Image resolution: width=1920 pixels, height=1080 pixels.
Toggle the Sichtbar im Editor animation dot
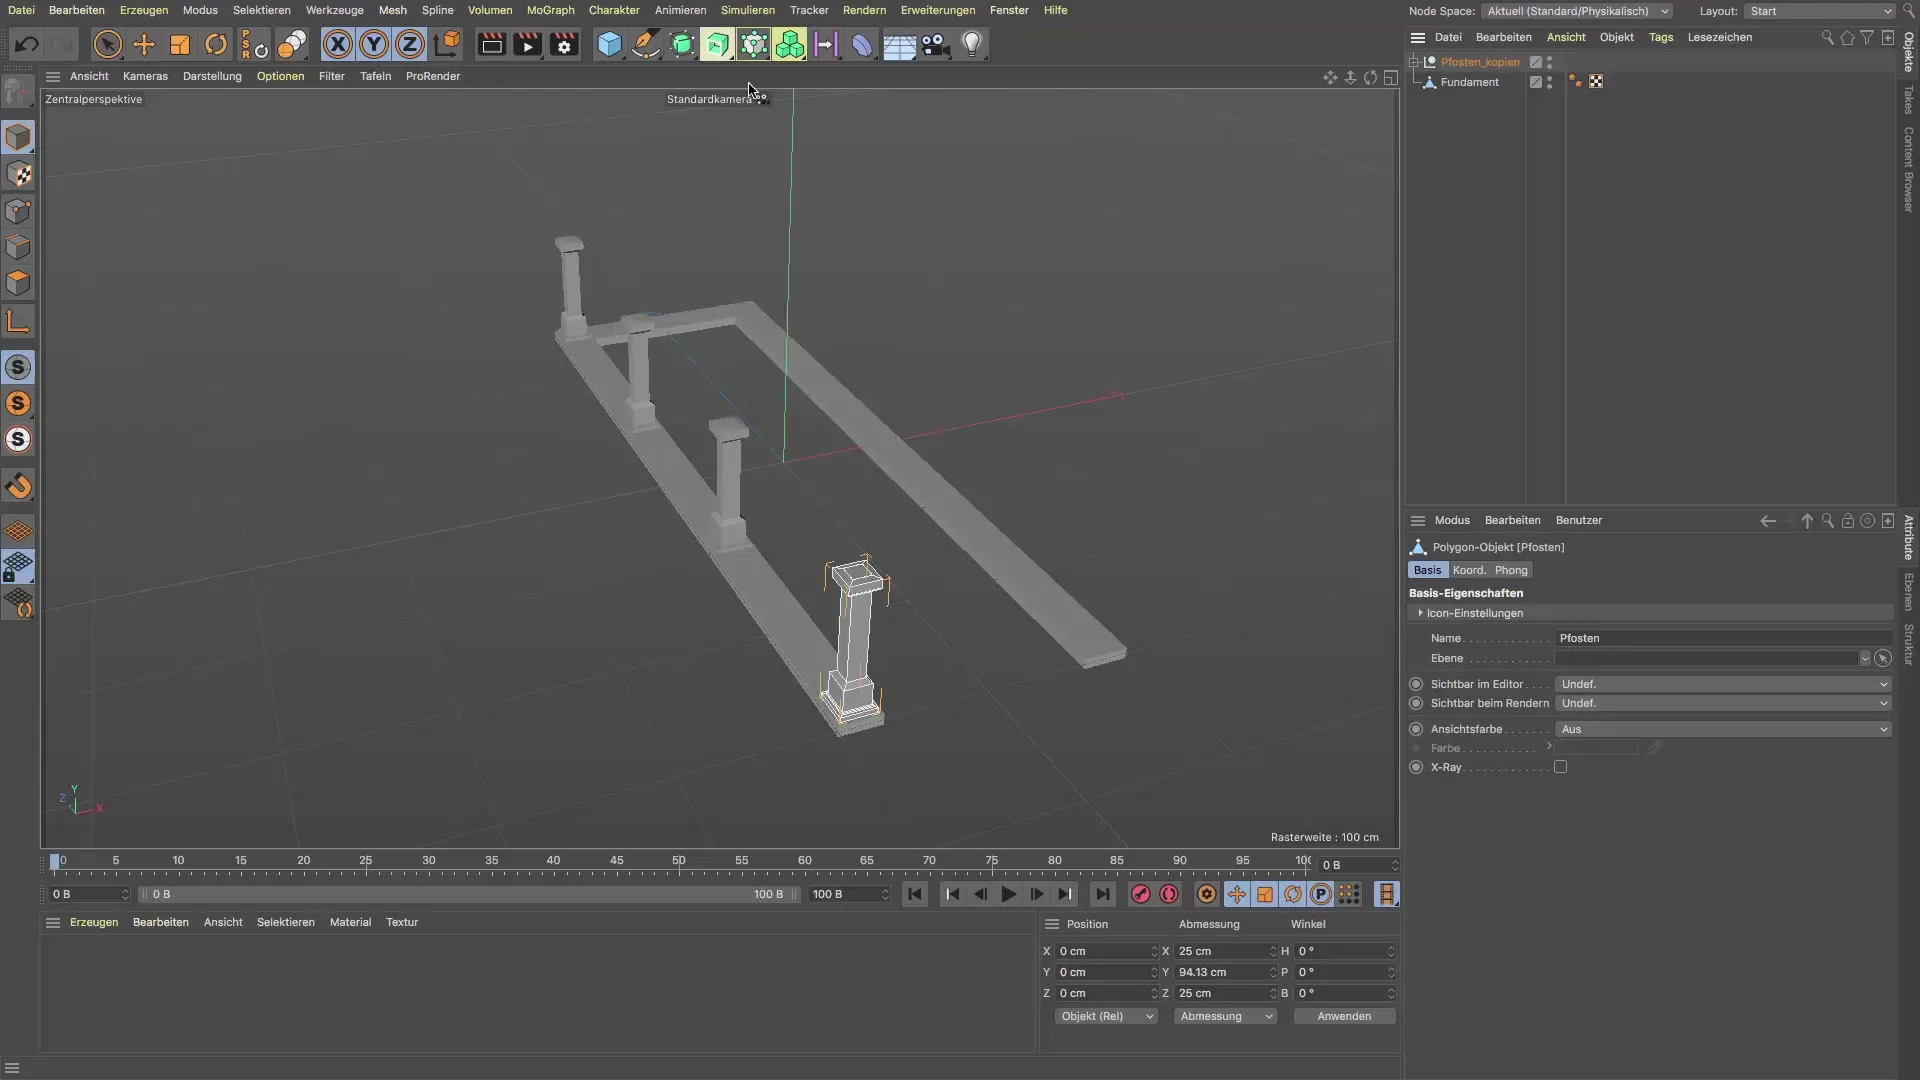pyautogui.click(x=1416, y=684)
